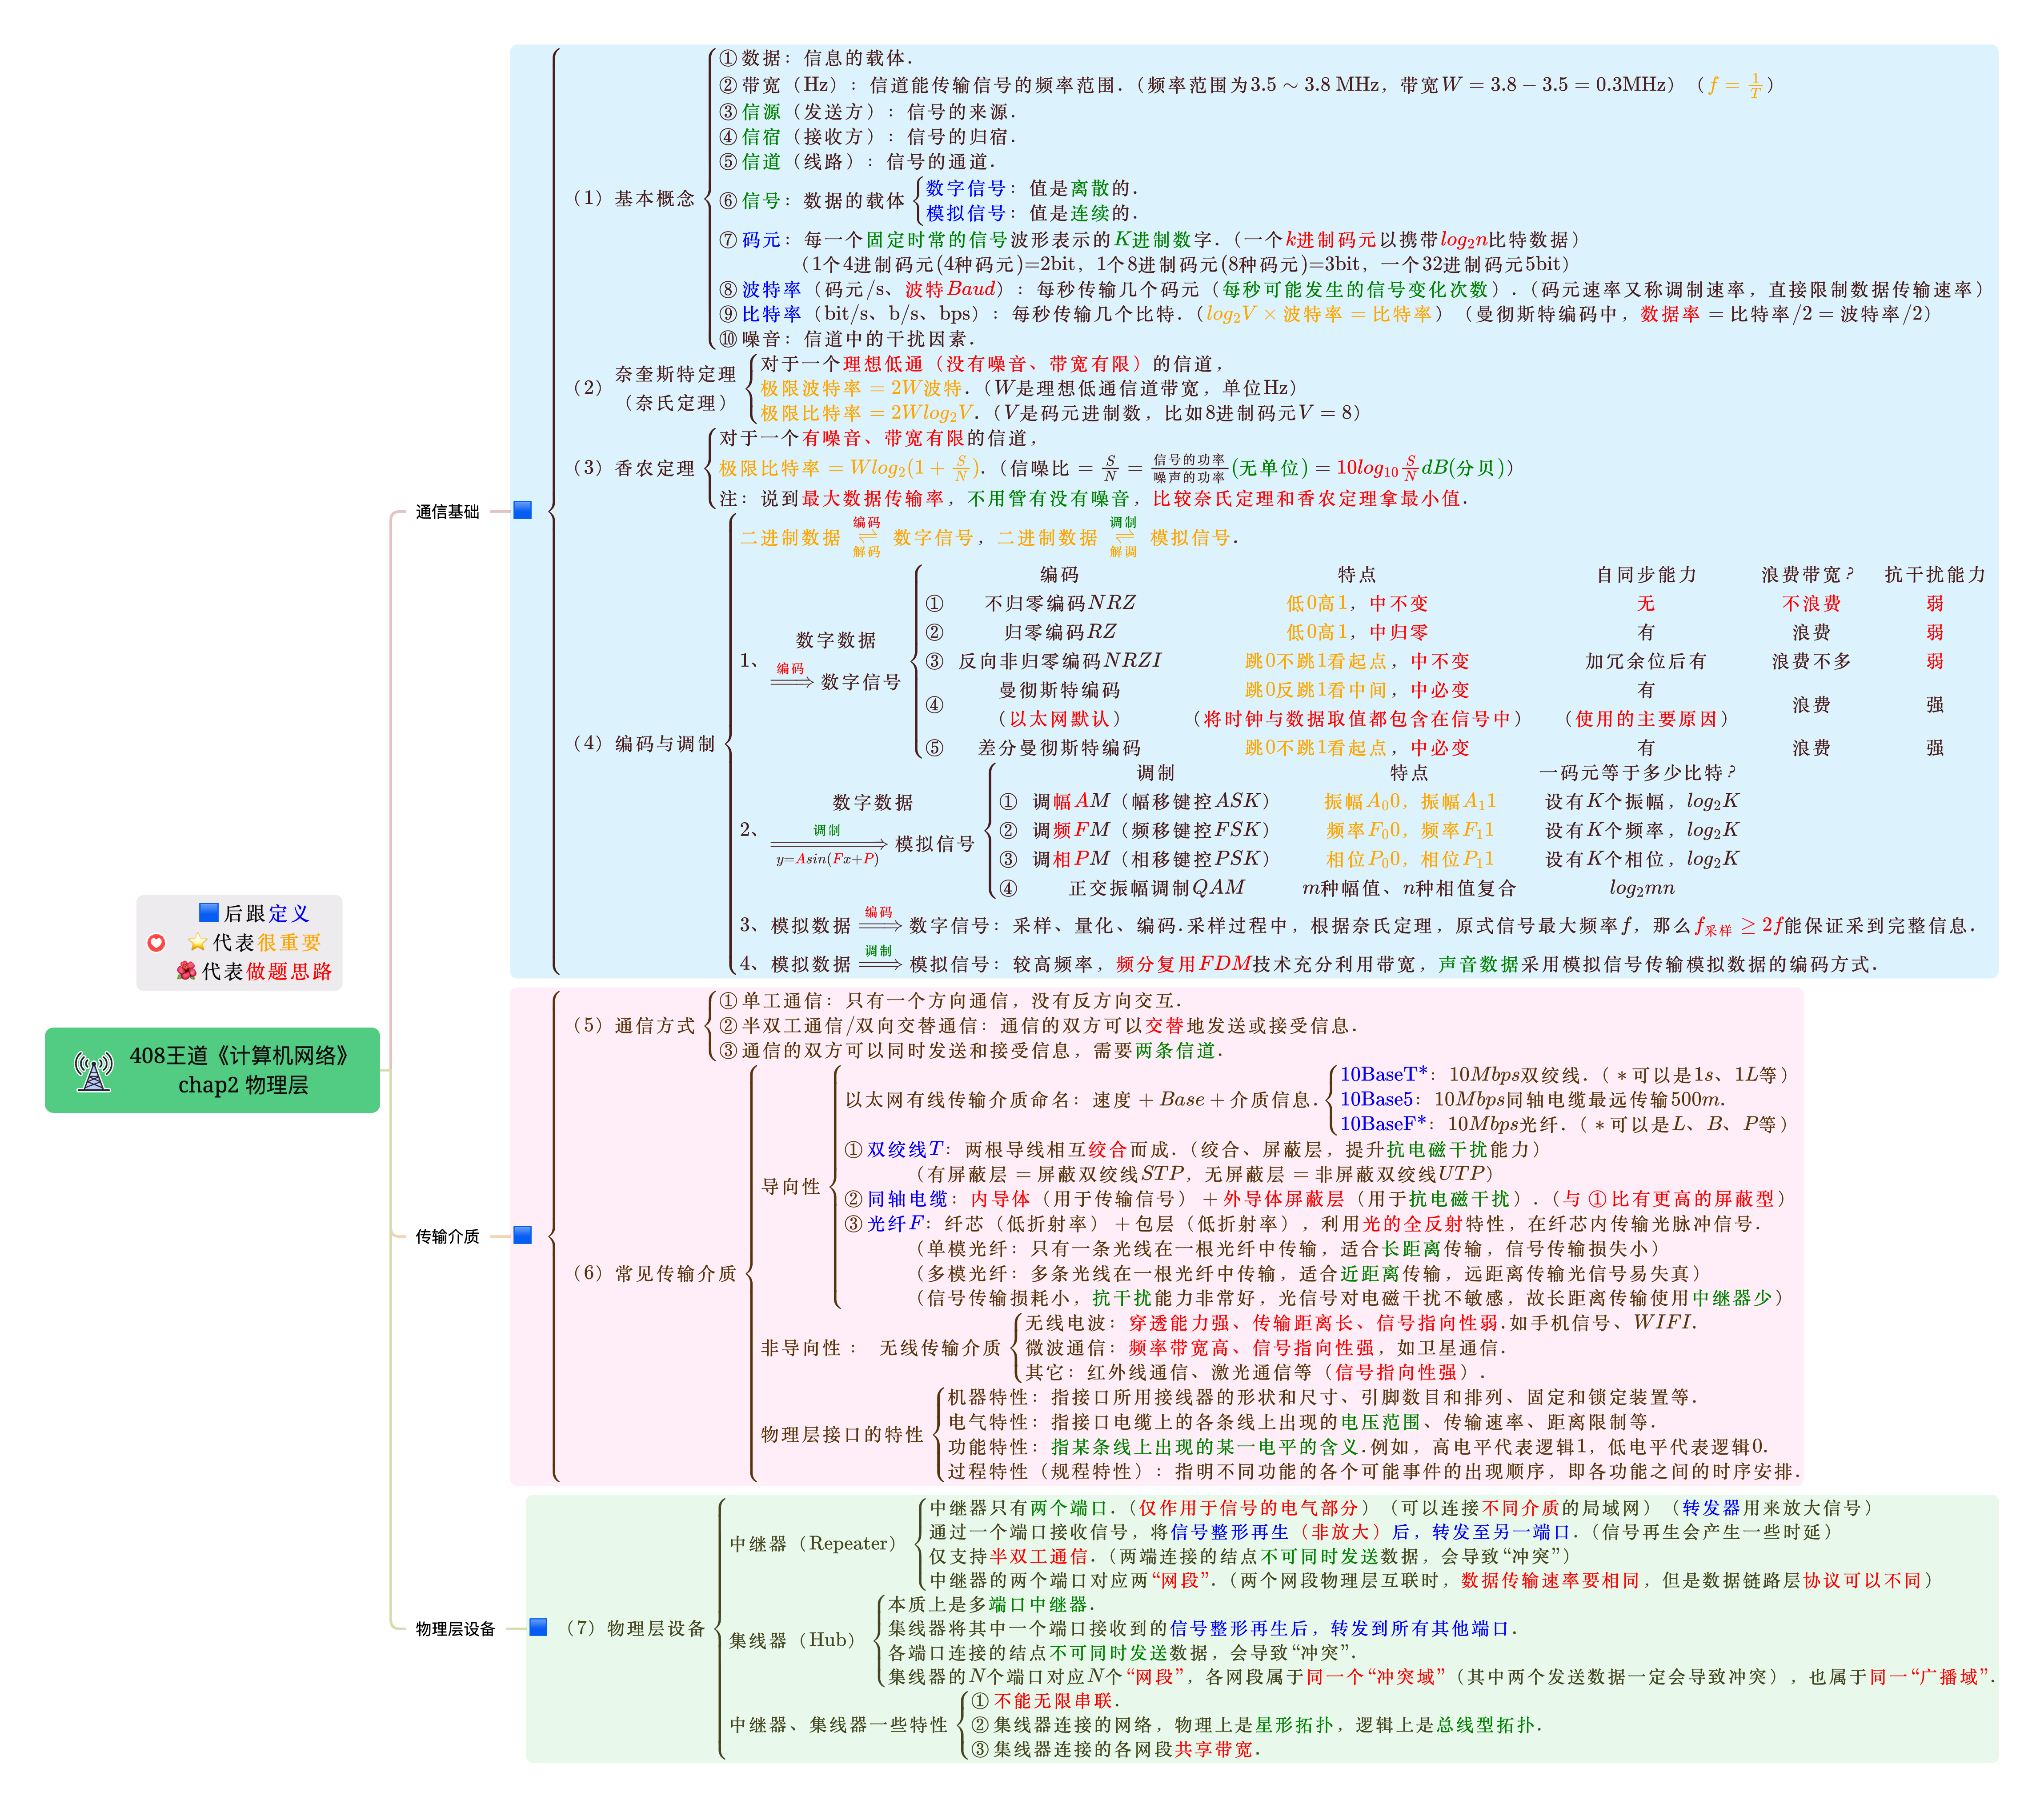
Task: Click the green term 信源
Action: [x=761, y=111]
